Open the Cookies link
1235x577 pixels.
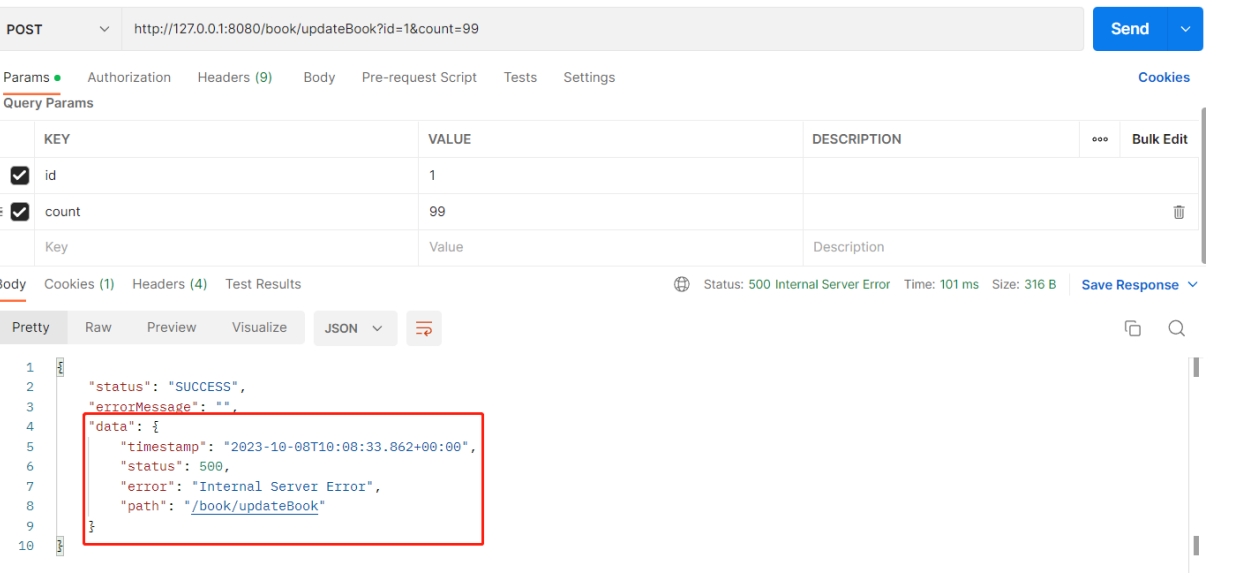coord(1164,77)
